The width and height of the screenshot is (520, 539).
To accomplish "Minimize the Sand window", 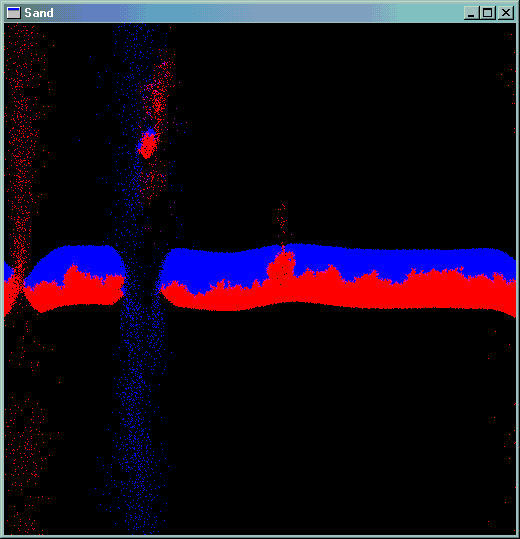I will [471, 13].
